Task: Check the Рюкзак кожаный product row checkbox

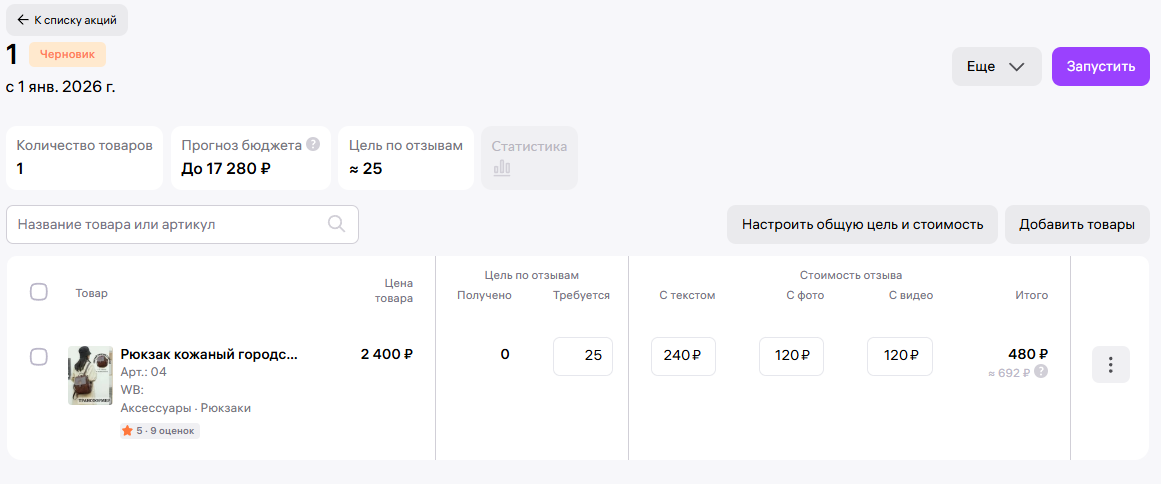Action: 39,357
